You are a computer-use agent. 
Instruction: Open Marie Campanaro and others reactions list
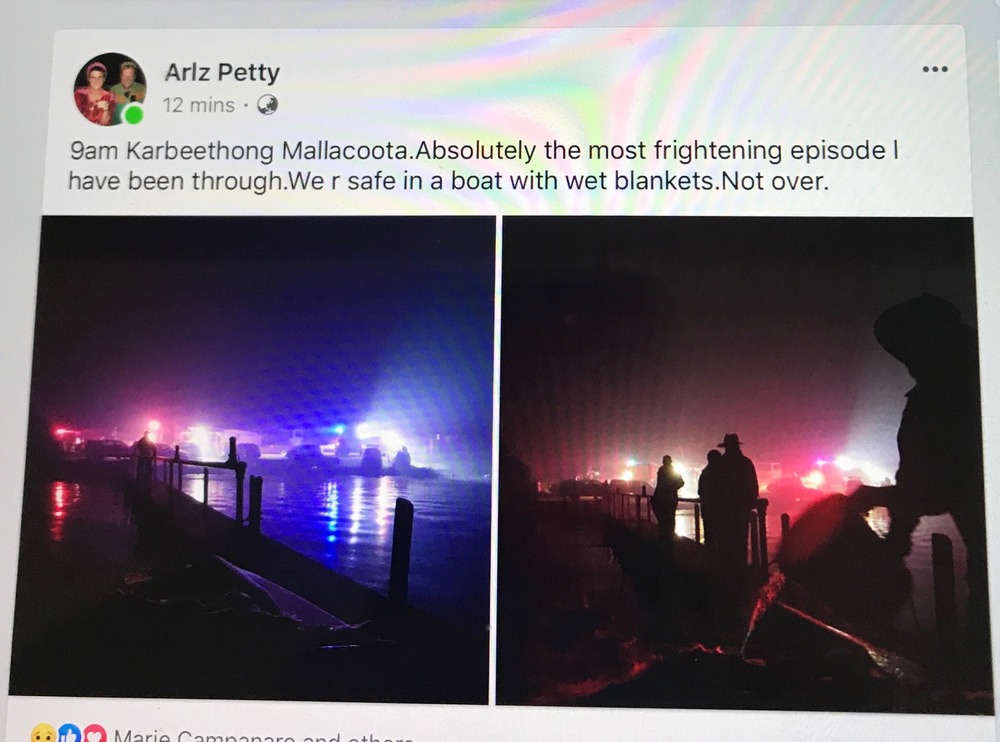point(263,736)
